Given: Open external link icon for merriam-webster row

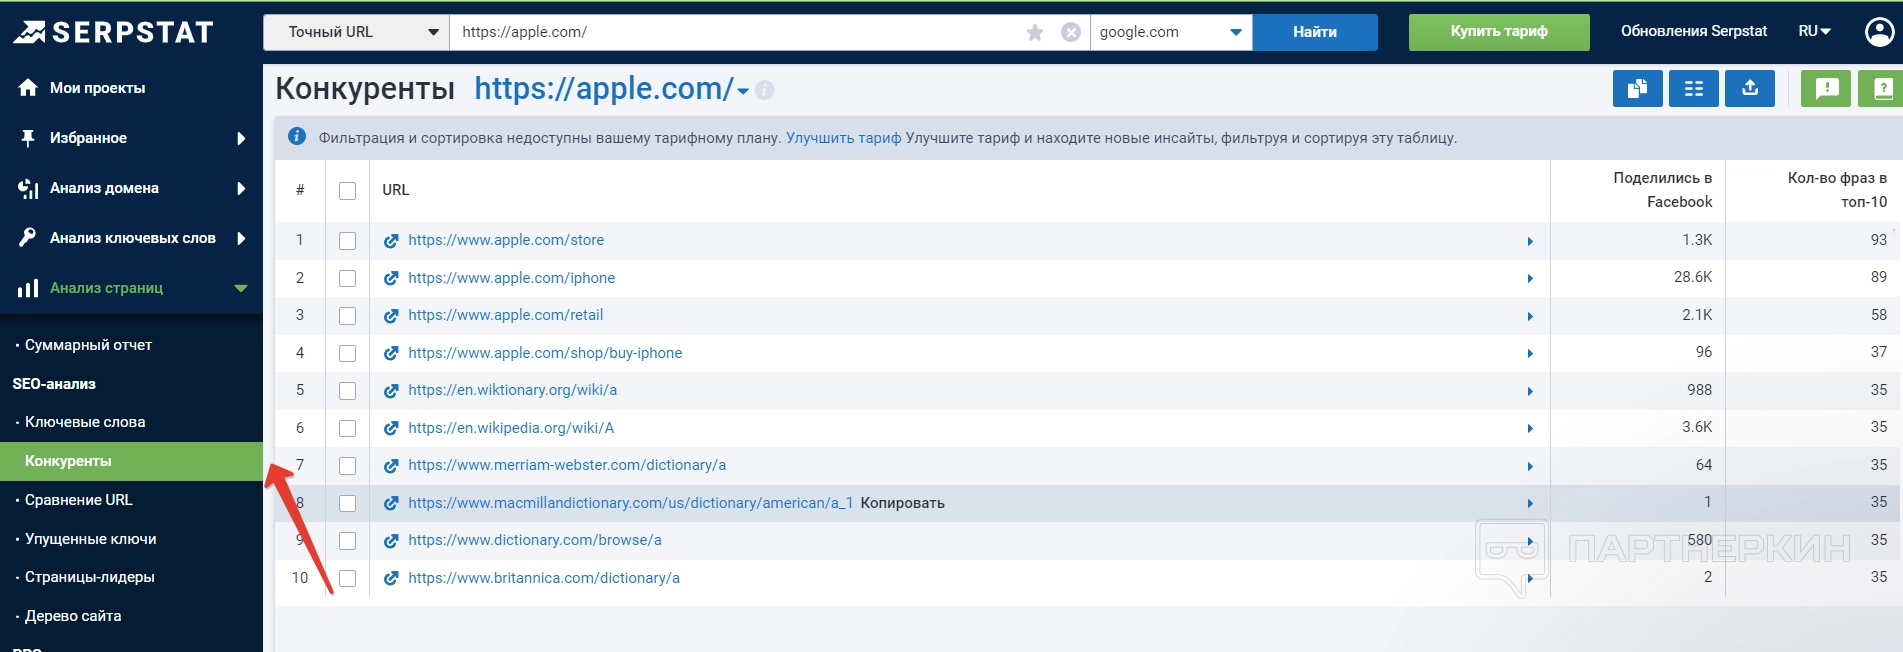Looking at the screenshot, I should 391,466.
